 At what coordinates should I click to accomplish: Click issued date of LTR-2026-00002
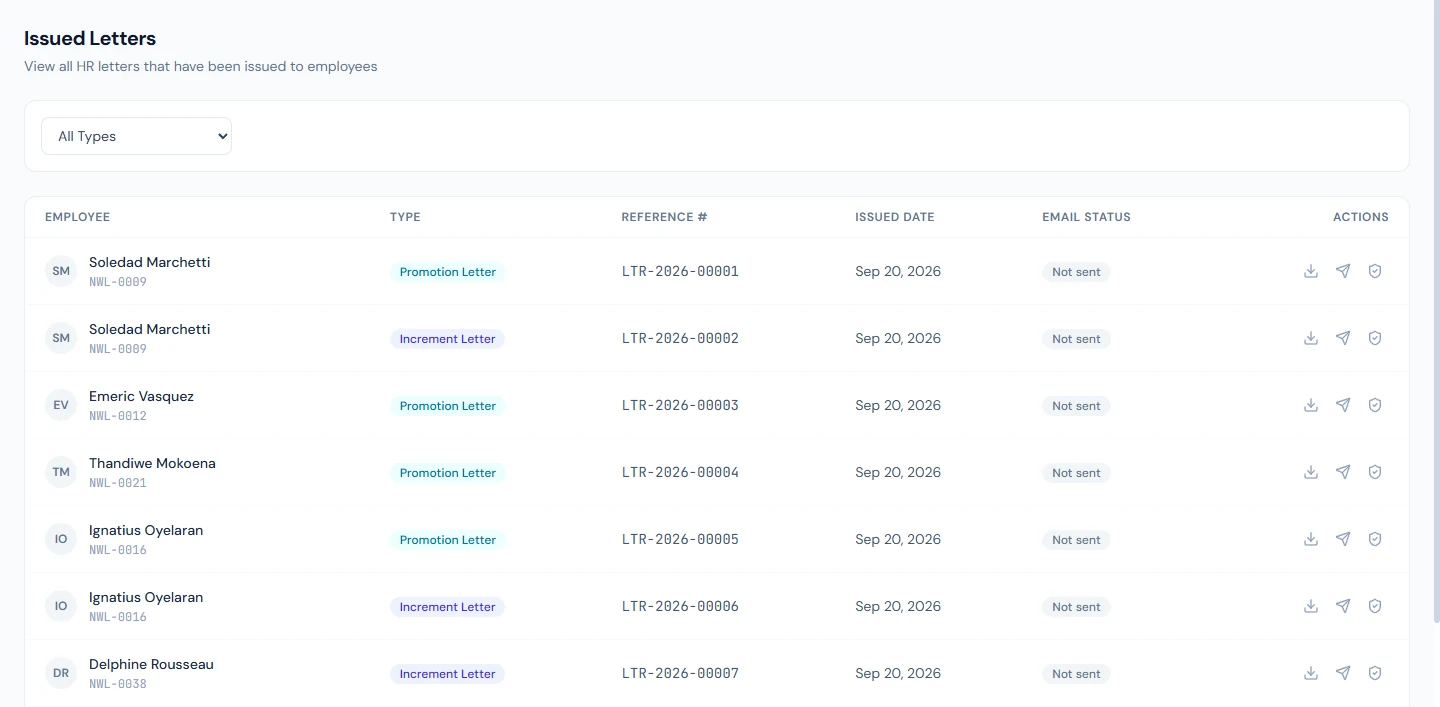pos(898,338)
